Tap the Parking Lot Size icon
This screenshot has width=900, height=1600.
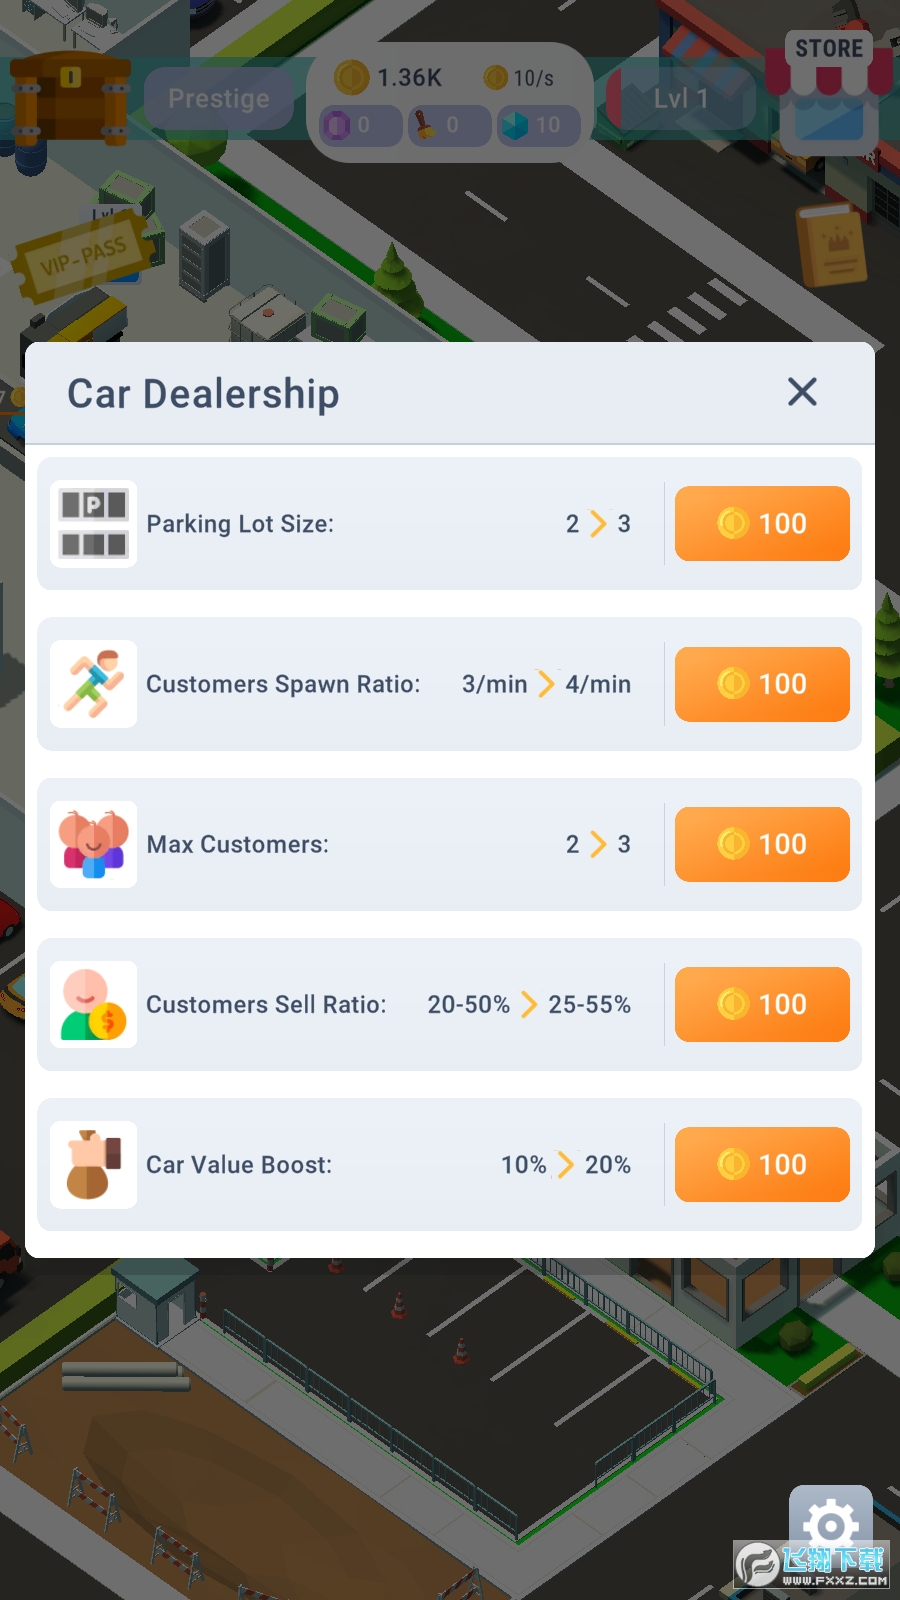pyautogui.click(x=94, y=524)
